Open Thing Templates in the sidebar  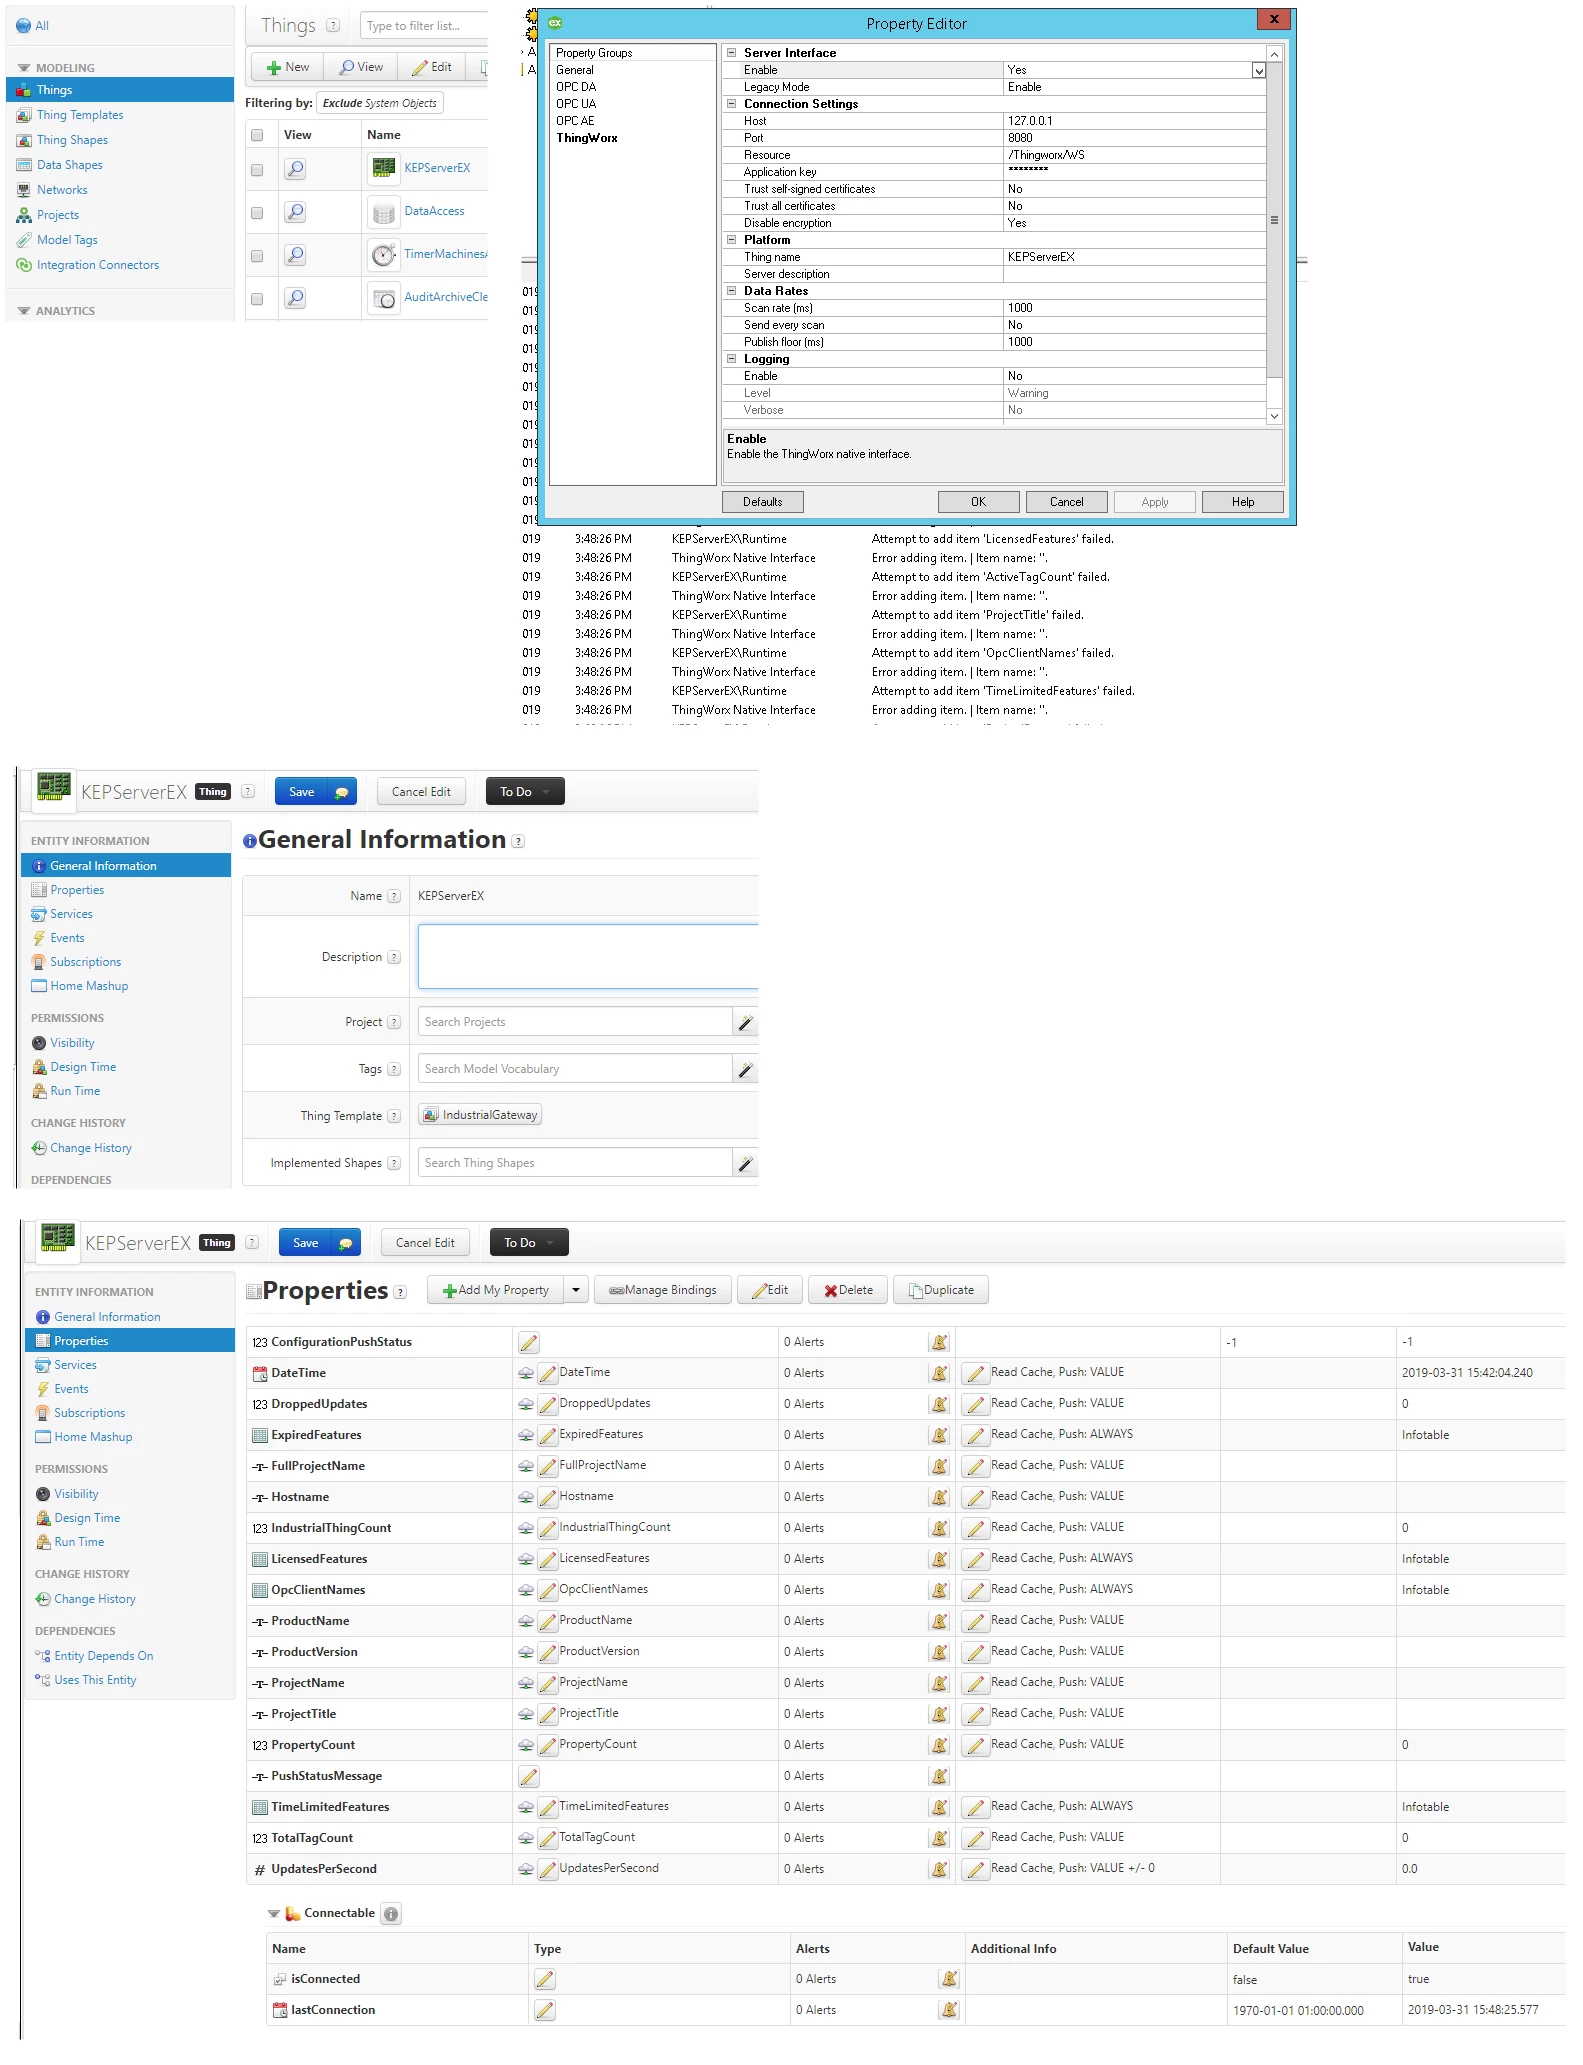80,115
